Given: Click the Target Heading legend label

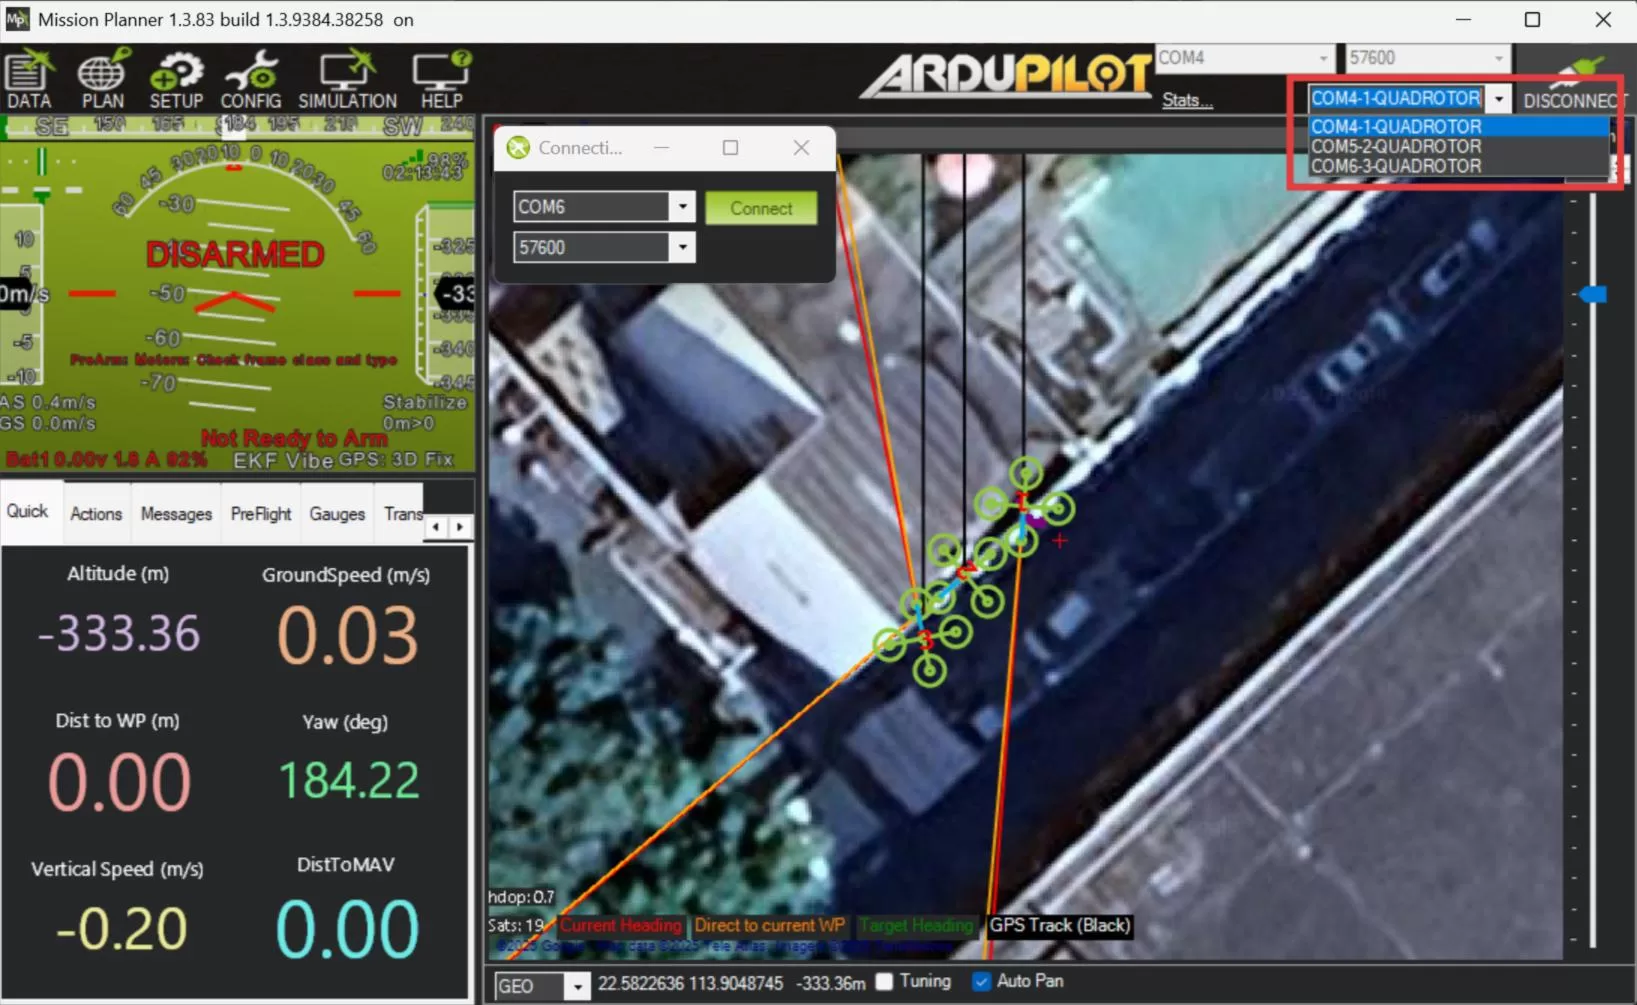Looking at the screenshot, I should coord(915,926).
